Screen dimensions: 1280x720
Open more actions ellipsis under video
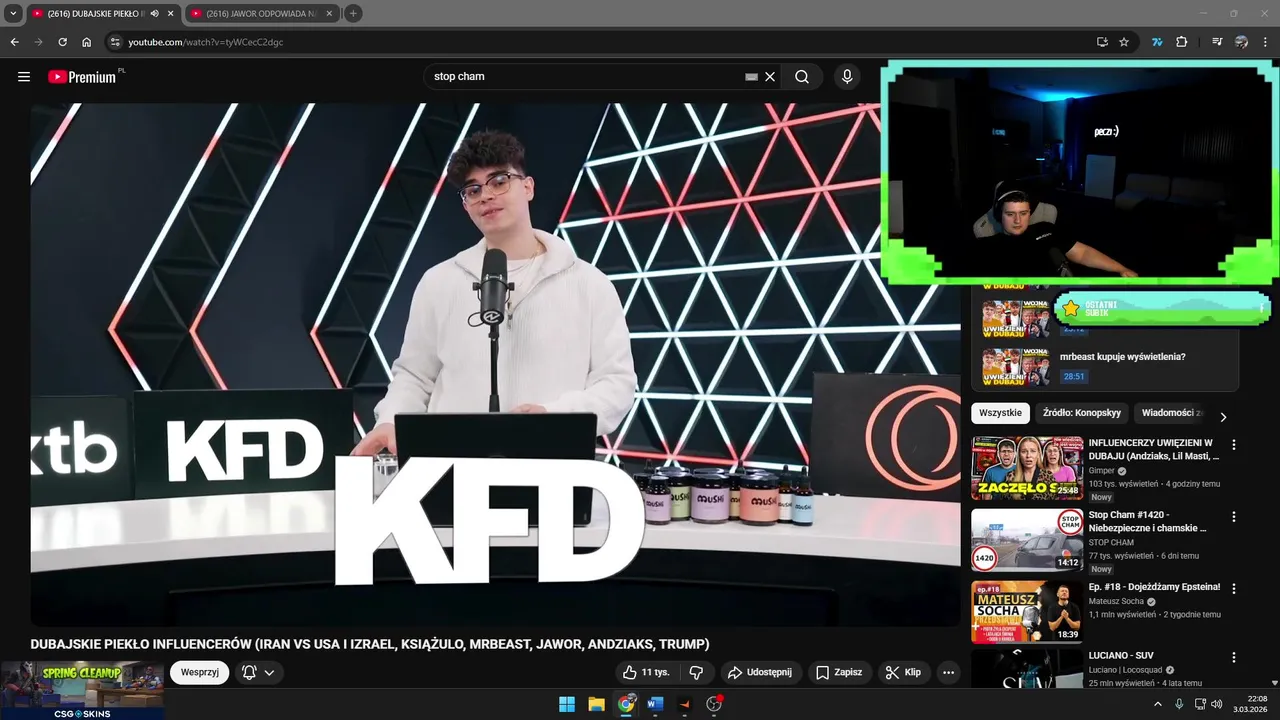point(949,672)
